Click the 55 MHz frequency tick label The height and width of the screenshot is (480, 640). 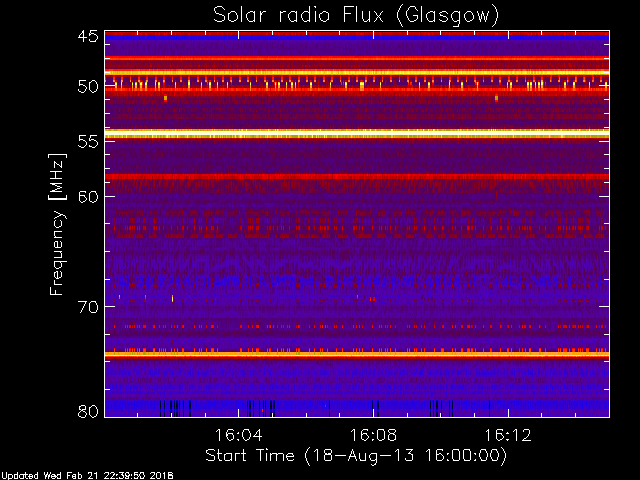[88, 142]
